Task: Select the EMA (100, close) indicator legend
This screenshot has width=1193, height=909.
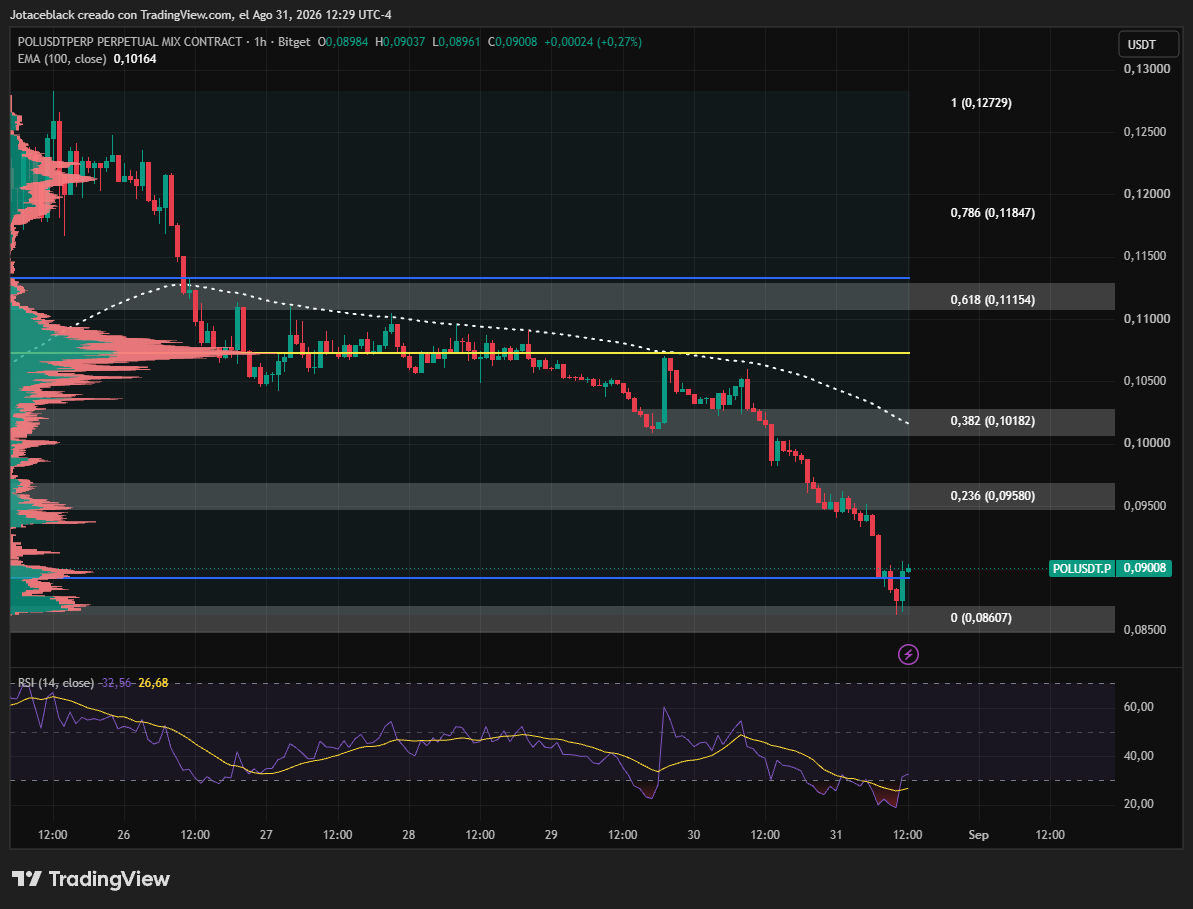Action: (62, 59)
